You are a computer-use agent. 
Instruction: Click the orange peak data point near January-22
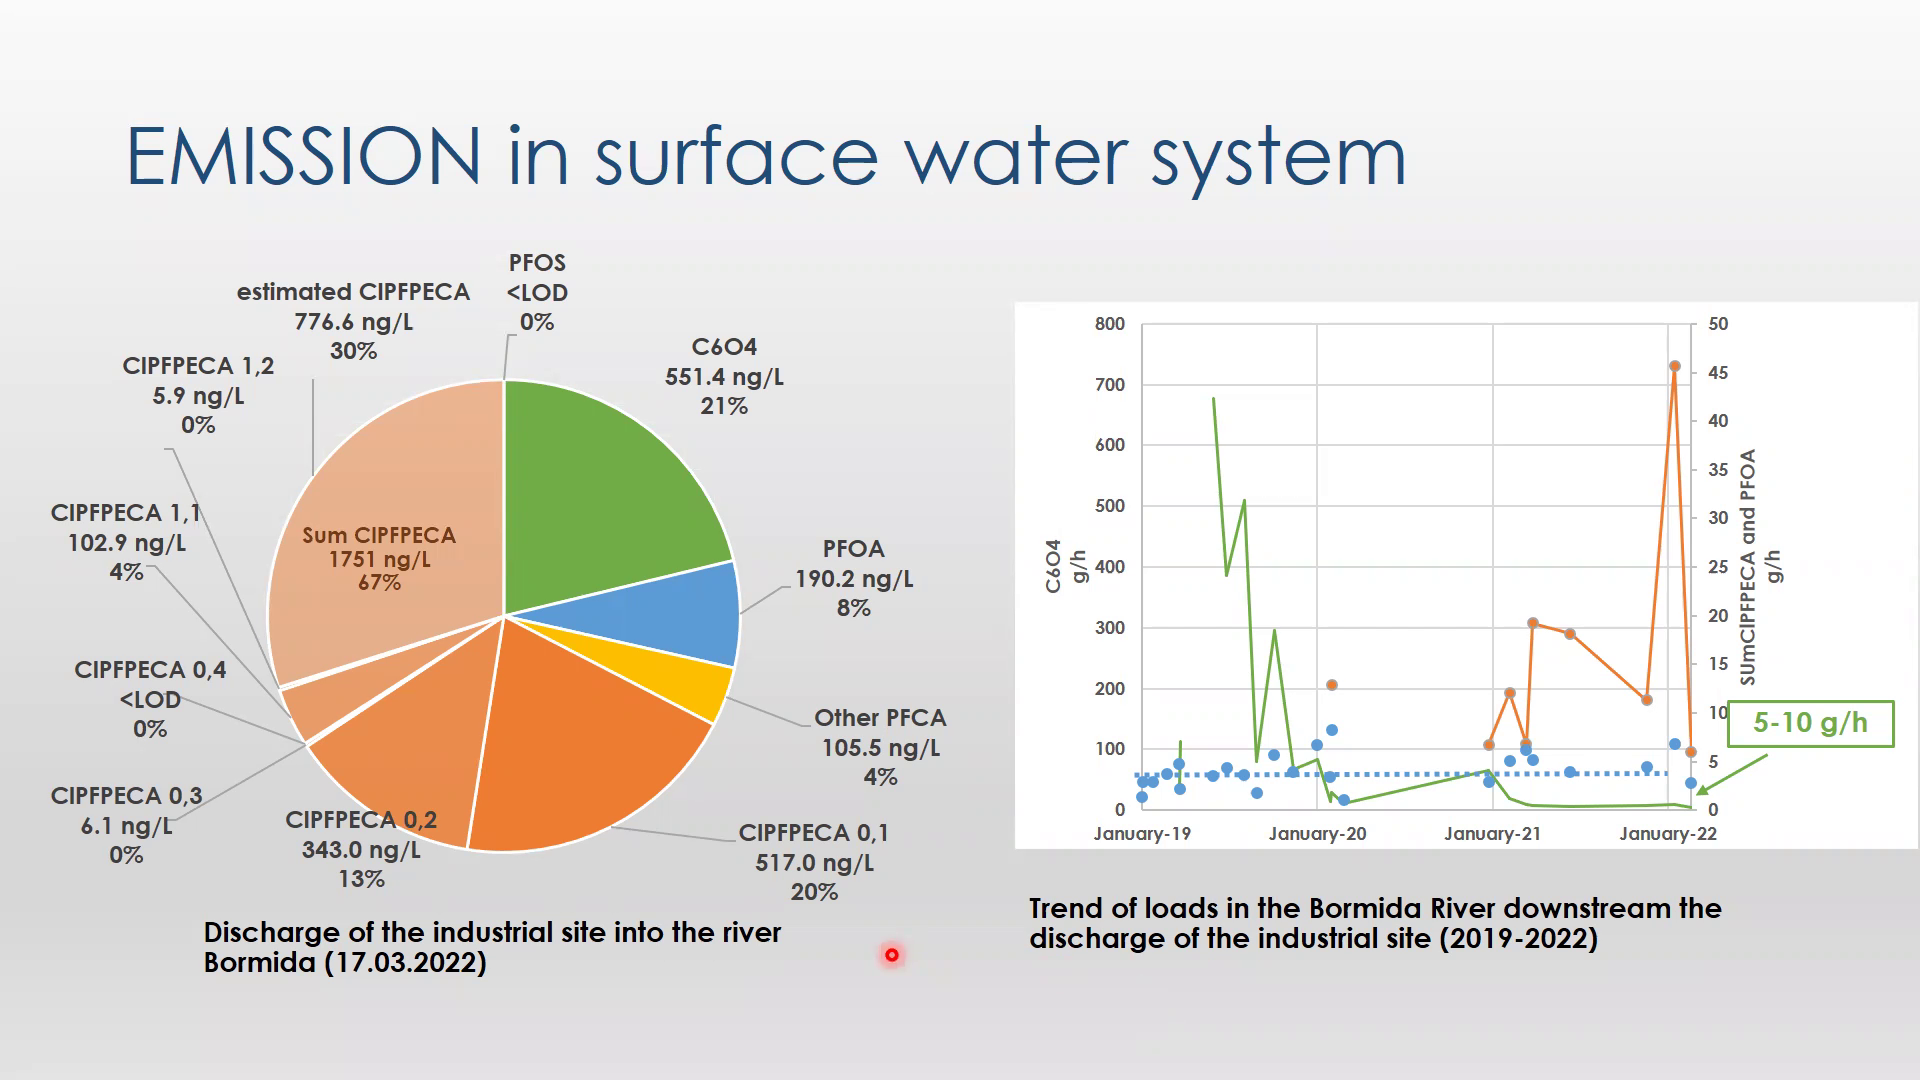point(1675,366)
